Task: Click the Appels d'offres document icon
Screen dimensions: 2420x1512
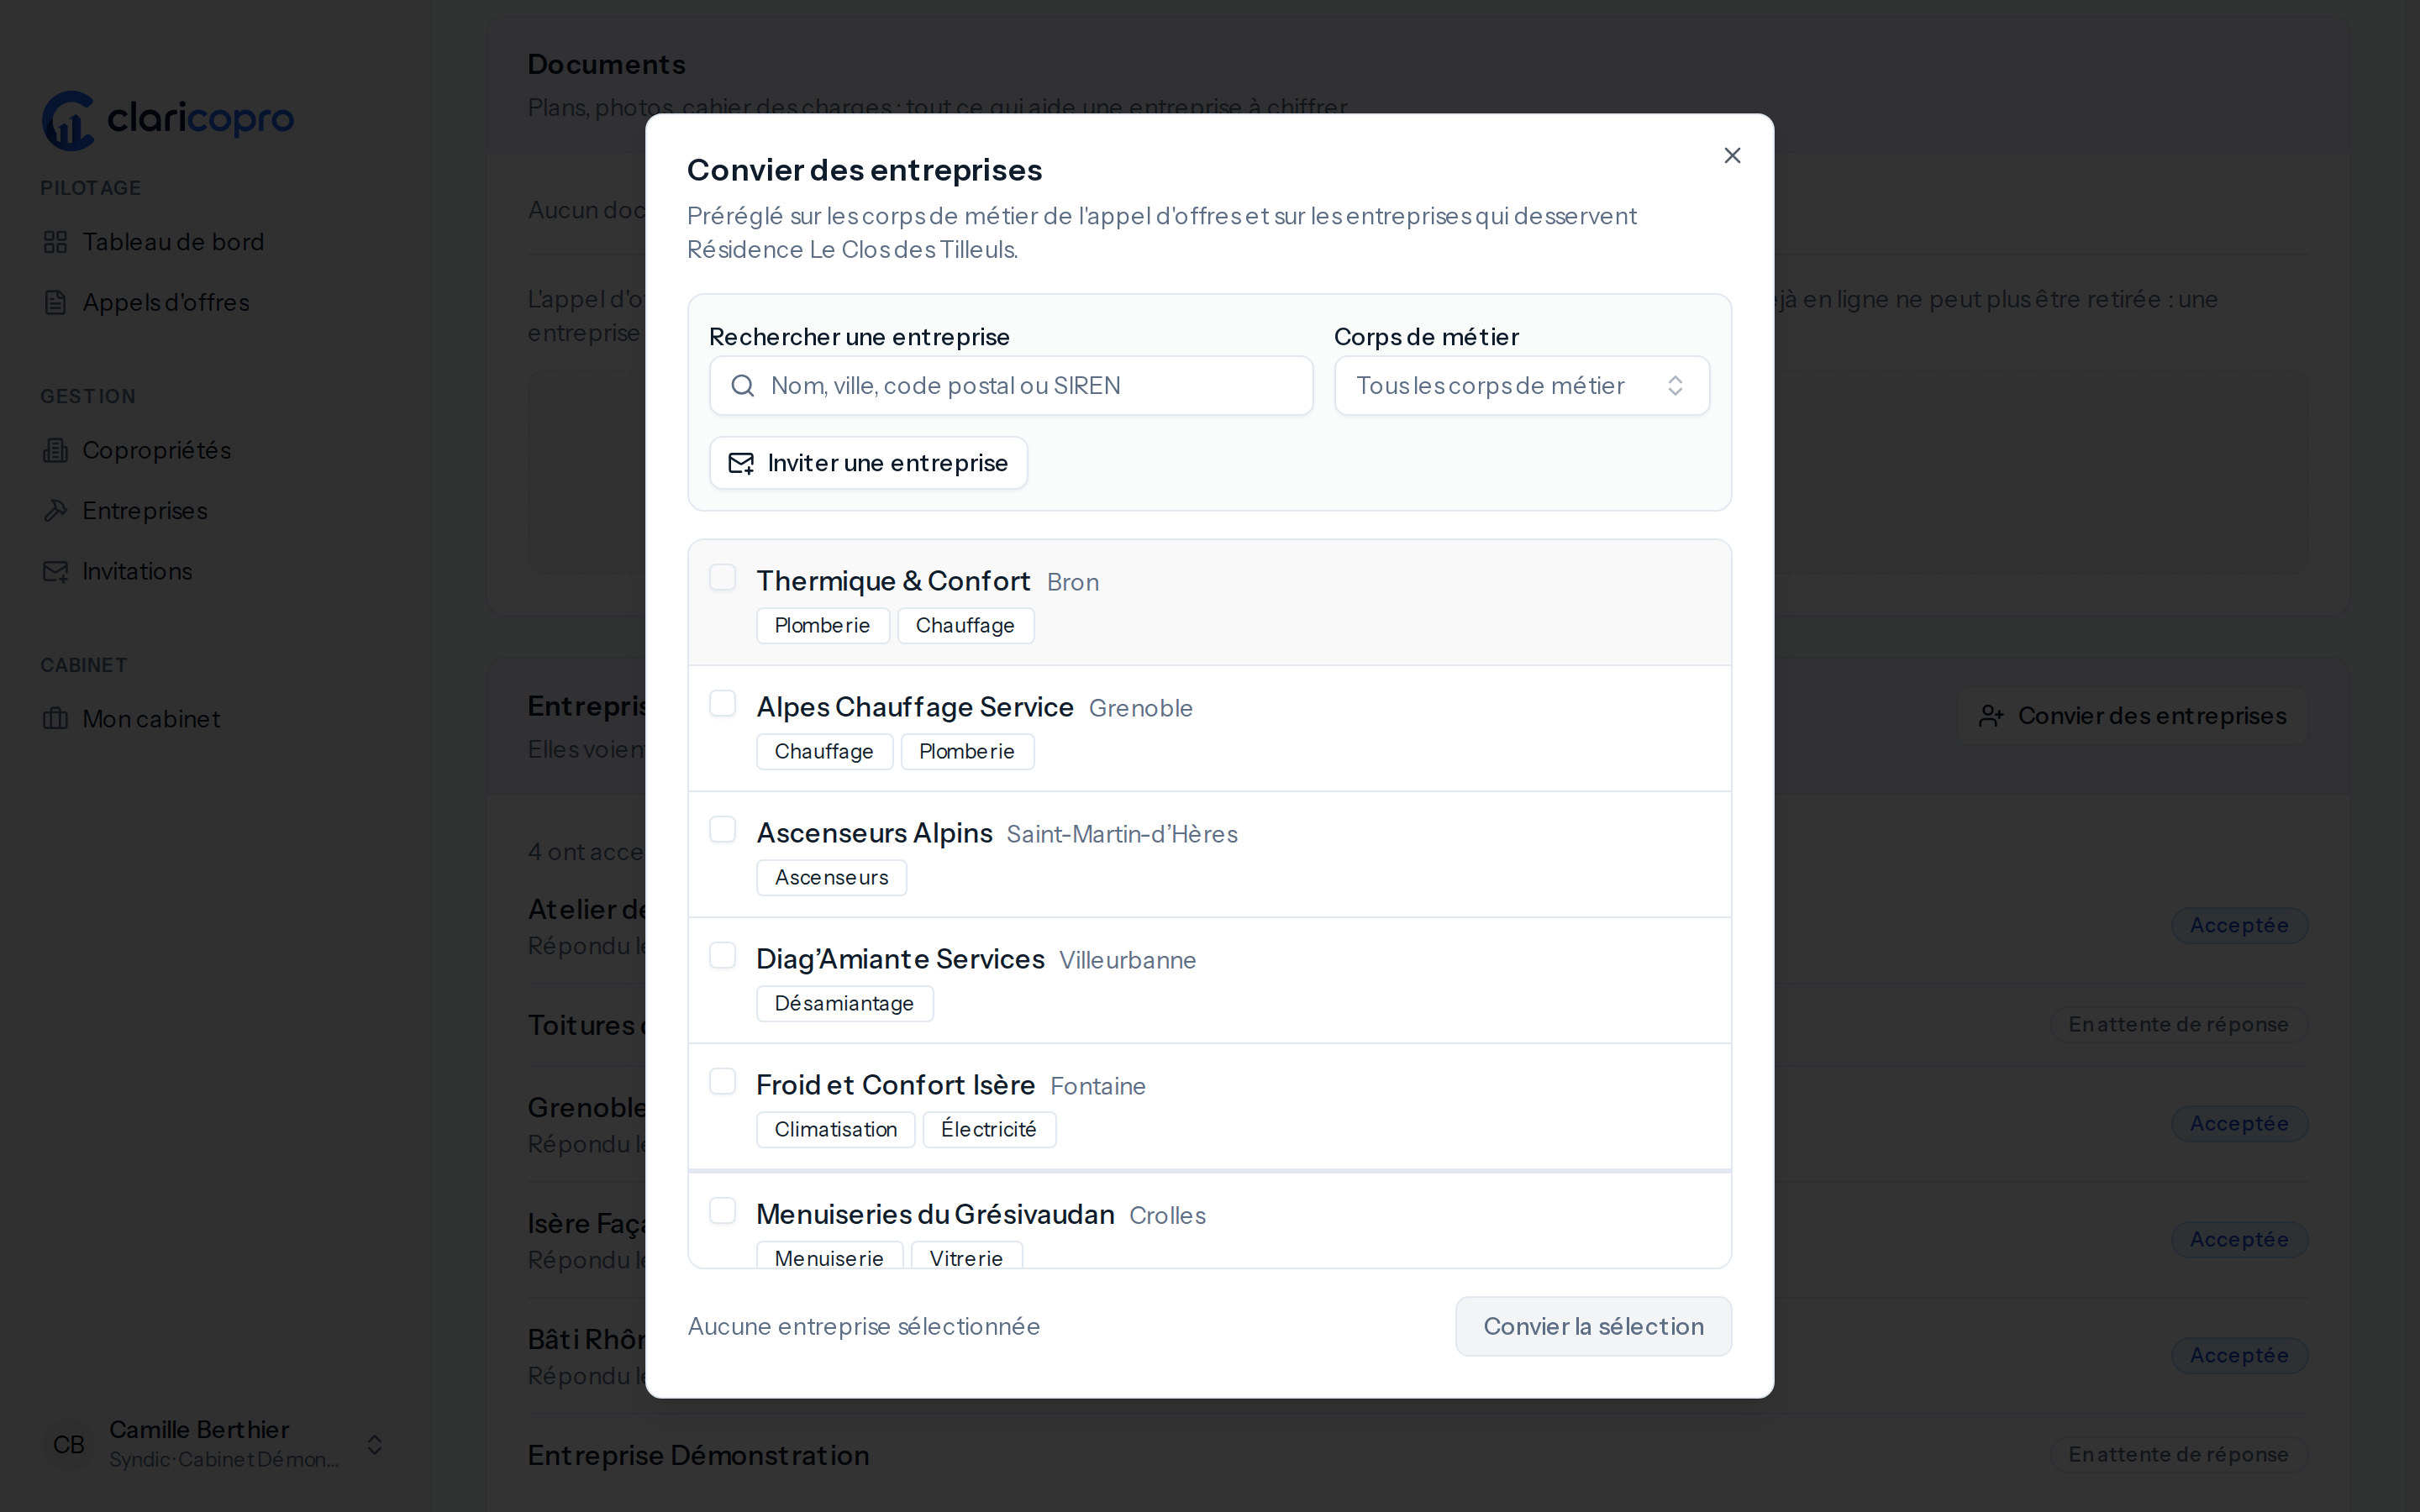Action: pos(56,302)
